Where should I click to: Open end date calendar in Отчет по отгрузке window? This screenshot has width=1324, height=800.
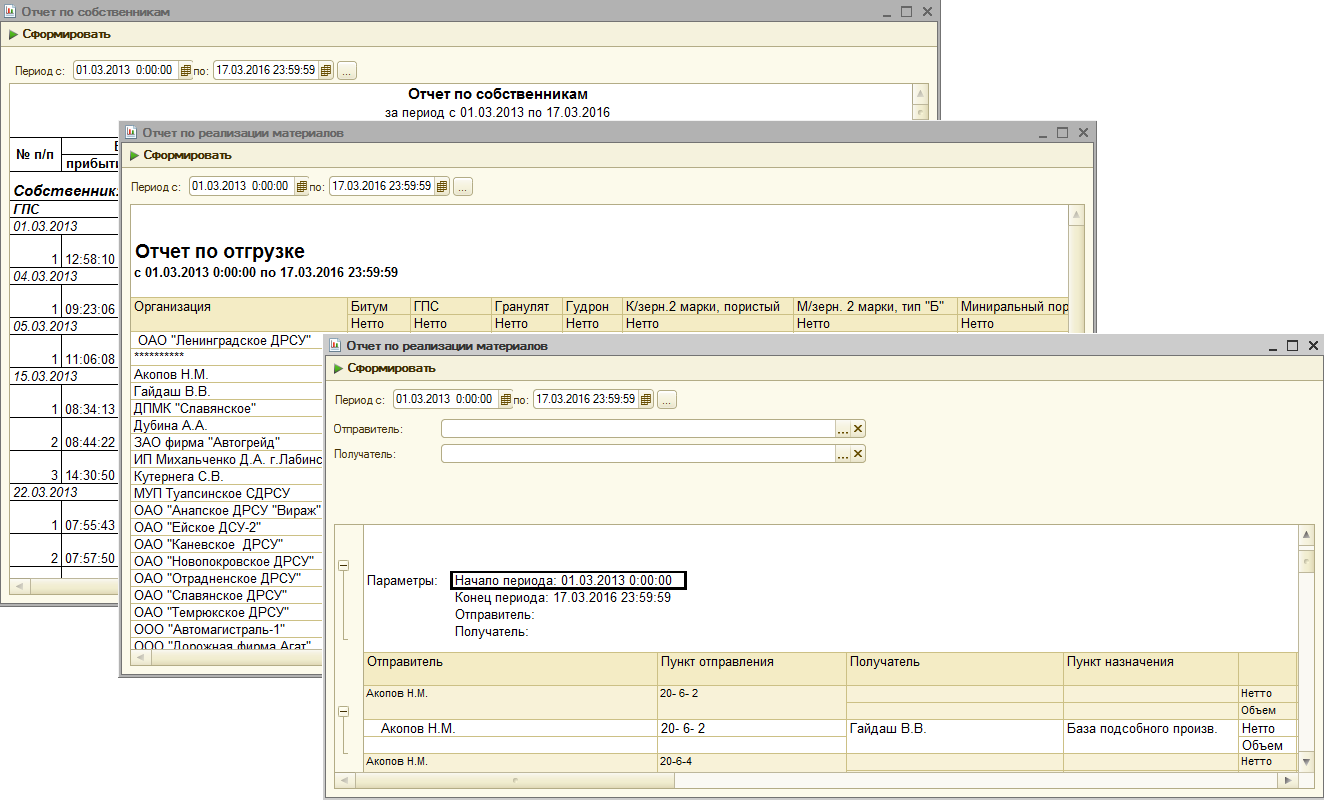tap(441, 187)
